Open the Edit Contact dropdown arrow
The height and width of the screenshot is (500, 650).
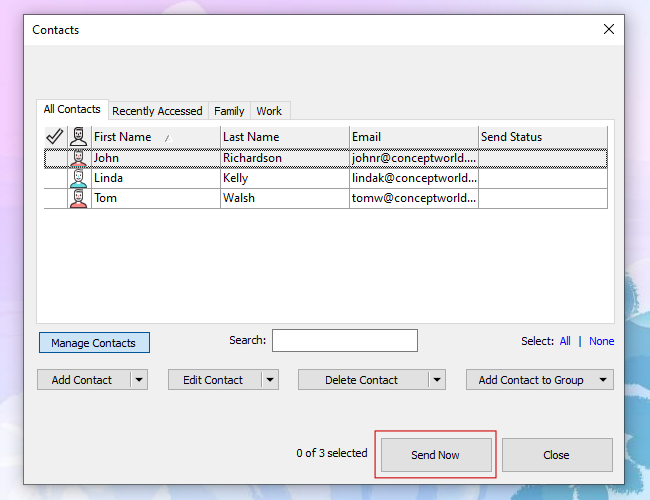click(270, 380)
